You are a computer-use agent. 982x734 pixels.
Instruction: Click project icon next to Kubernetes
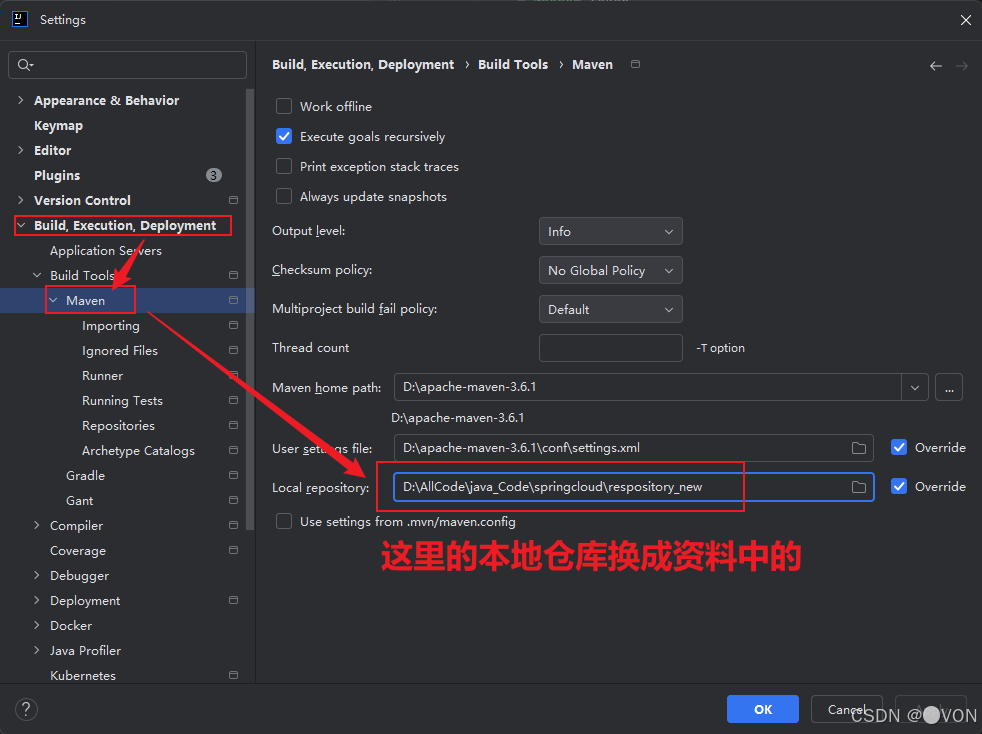pos(234,675)
